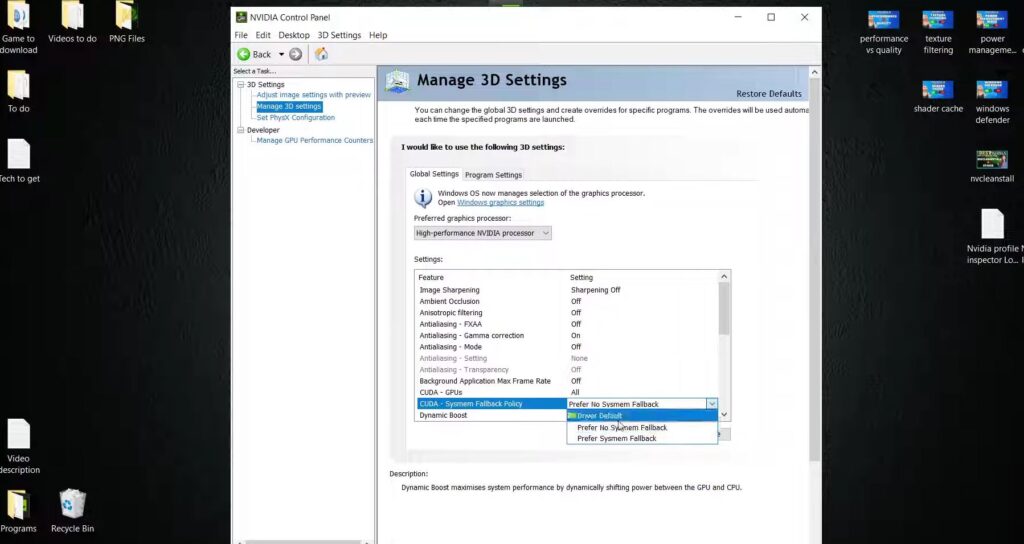
Task: Open the Preferred graphics processor dropdown
Action: click(x=483, y=233)
